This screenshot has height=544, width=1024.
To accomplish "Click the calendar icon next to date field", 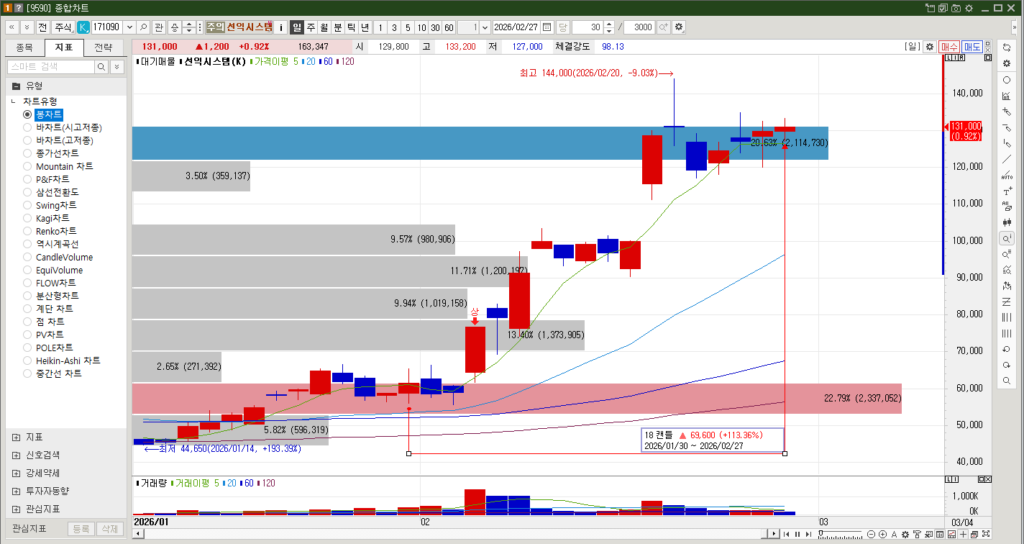I will [x=547, y=26].
